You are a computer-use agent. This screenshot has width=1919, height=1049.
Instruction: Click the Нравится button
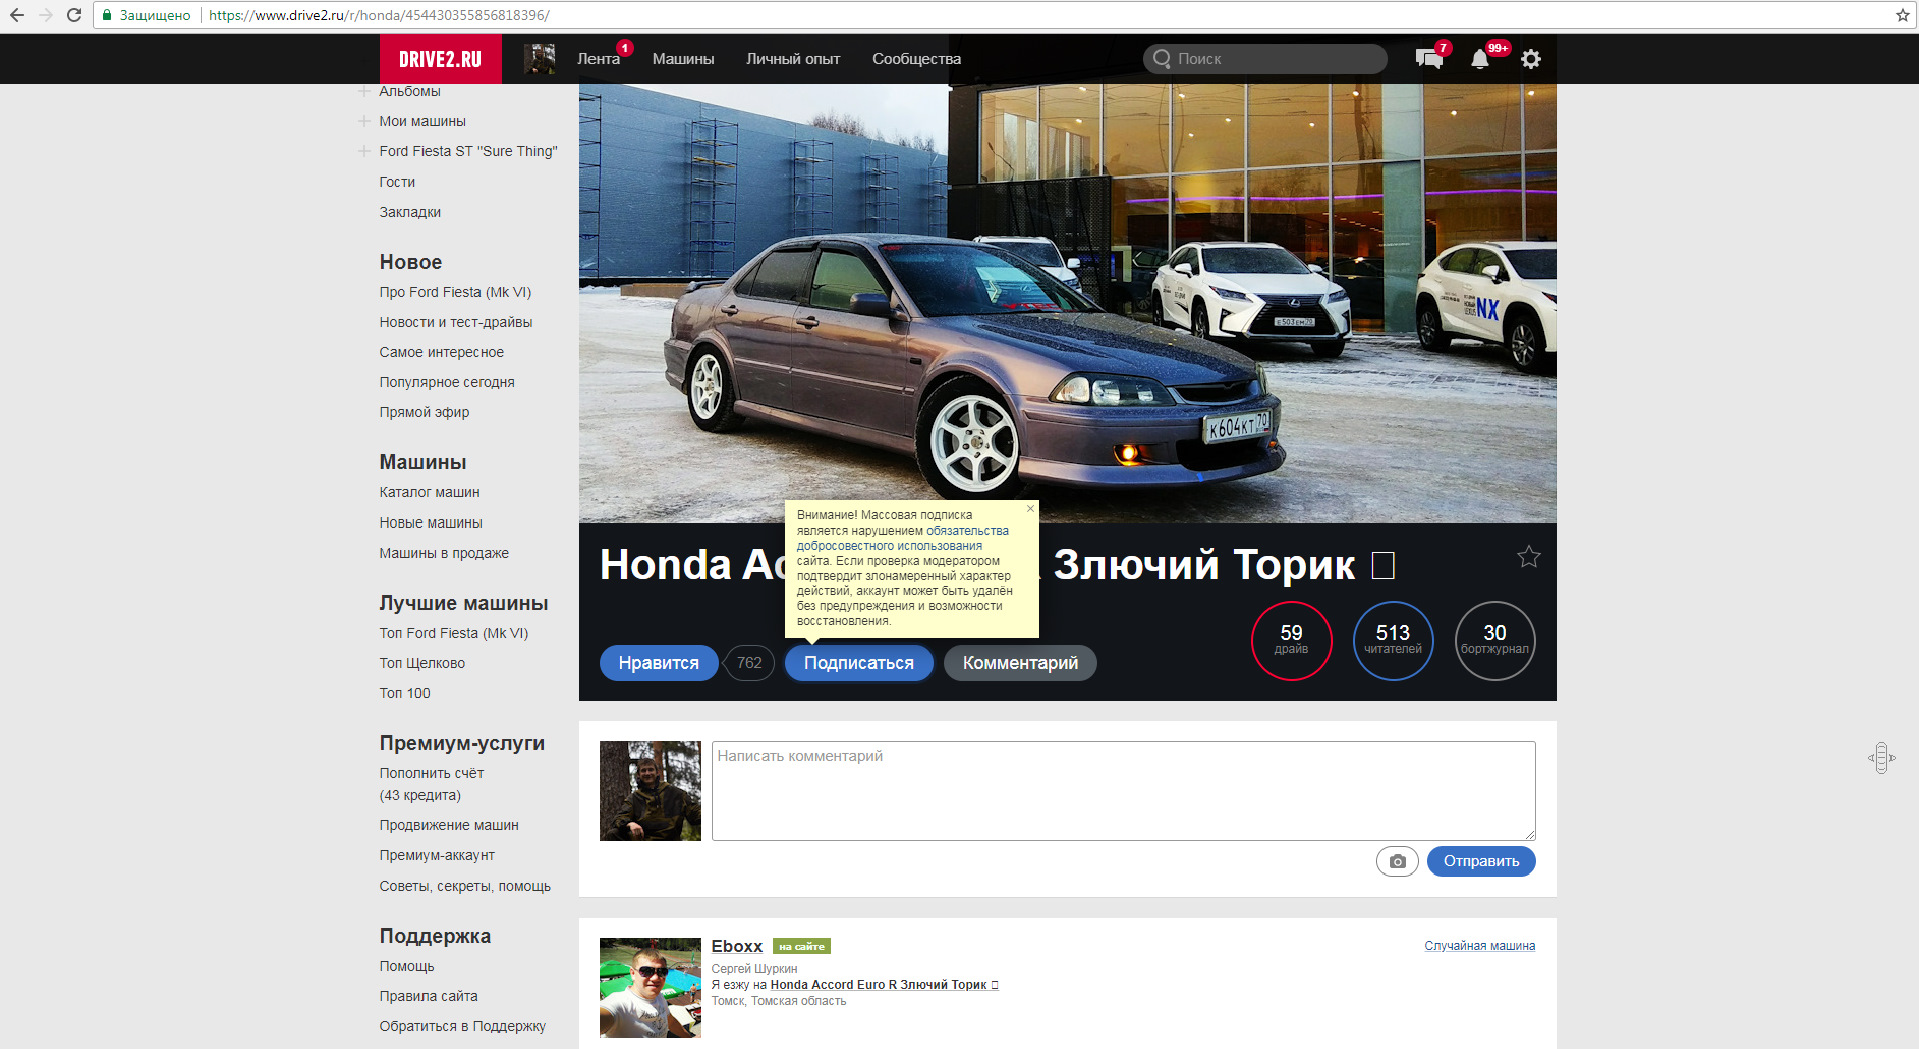tap(659, 663)
